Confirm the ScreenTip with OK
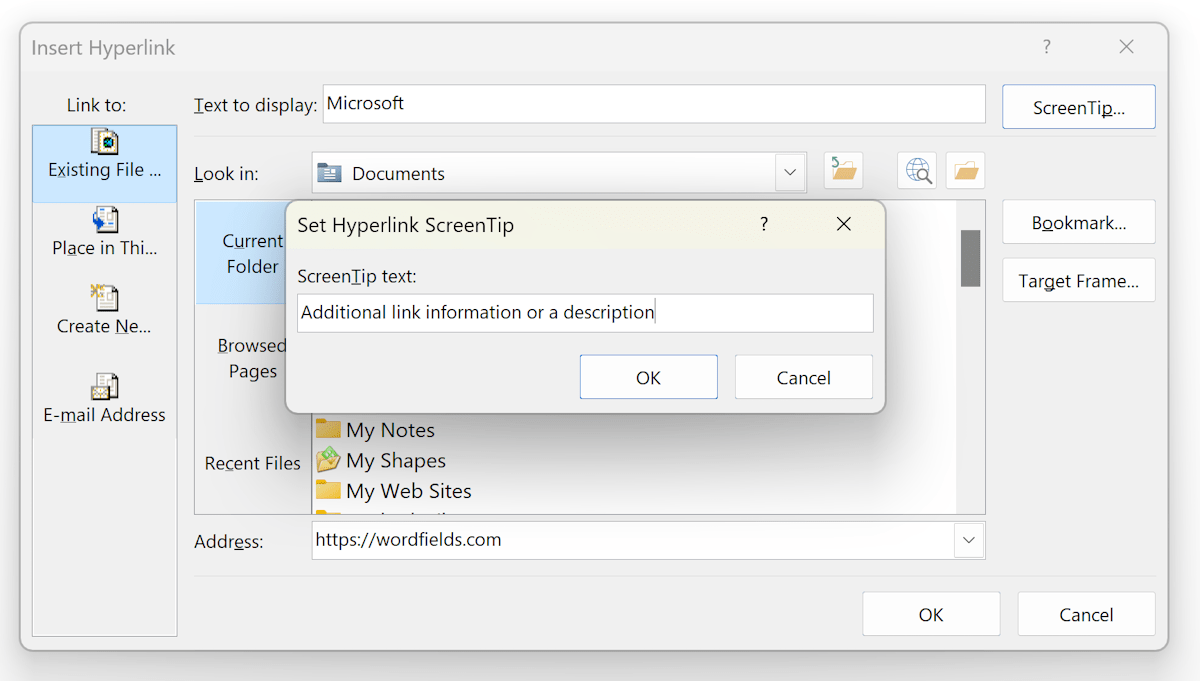The width and height of the screenshot is (1200, 681). point(648,377)
